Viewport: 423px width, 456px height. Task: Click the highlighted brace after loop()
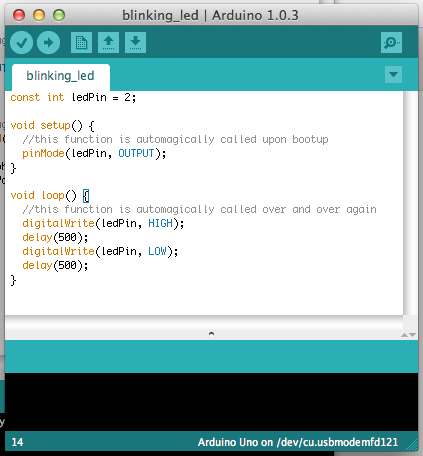[x=86, y=196]
